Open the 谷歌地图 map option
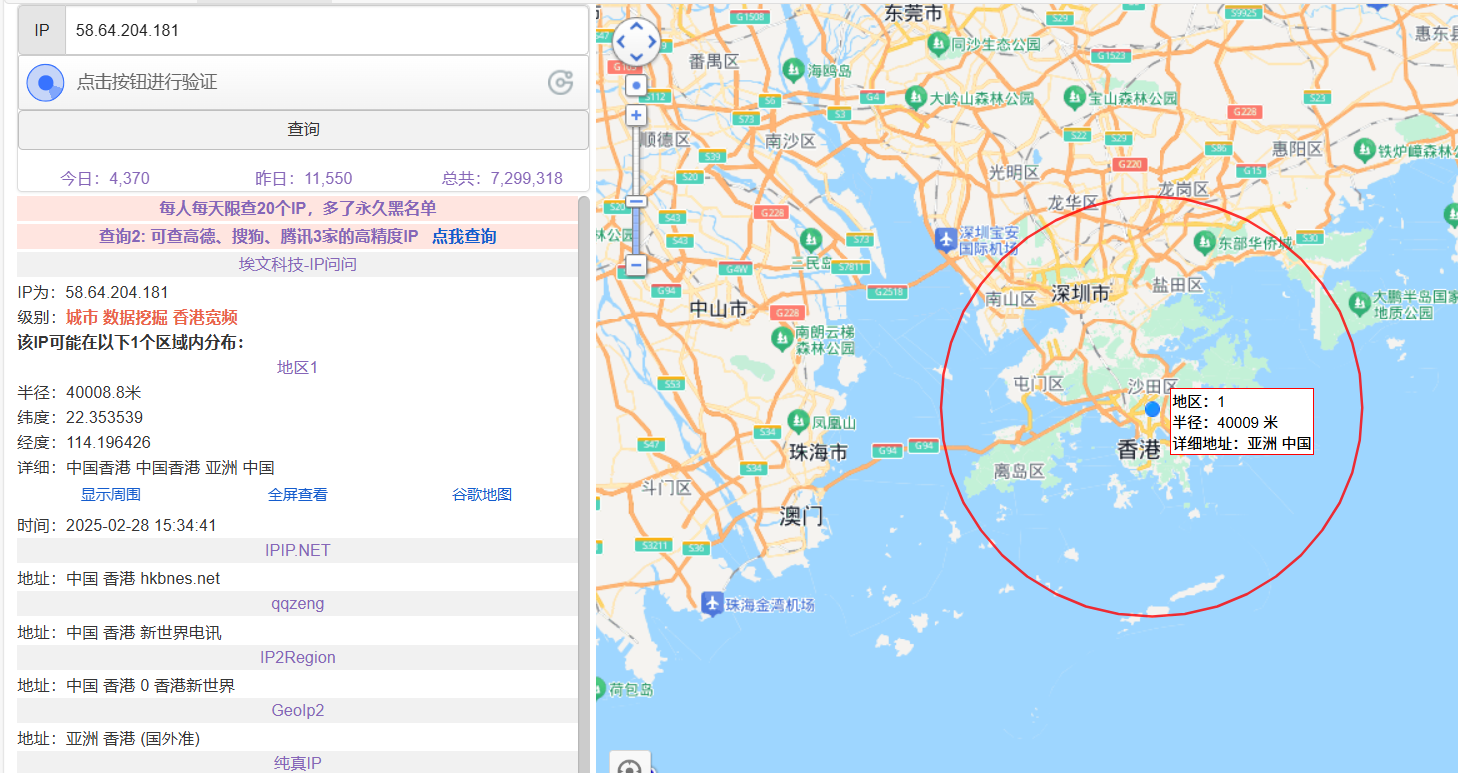The image size is (1458, 773). click(x=481, y=492)
